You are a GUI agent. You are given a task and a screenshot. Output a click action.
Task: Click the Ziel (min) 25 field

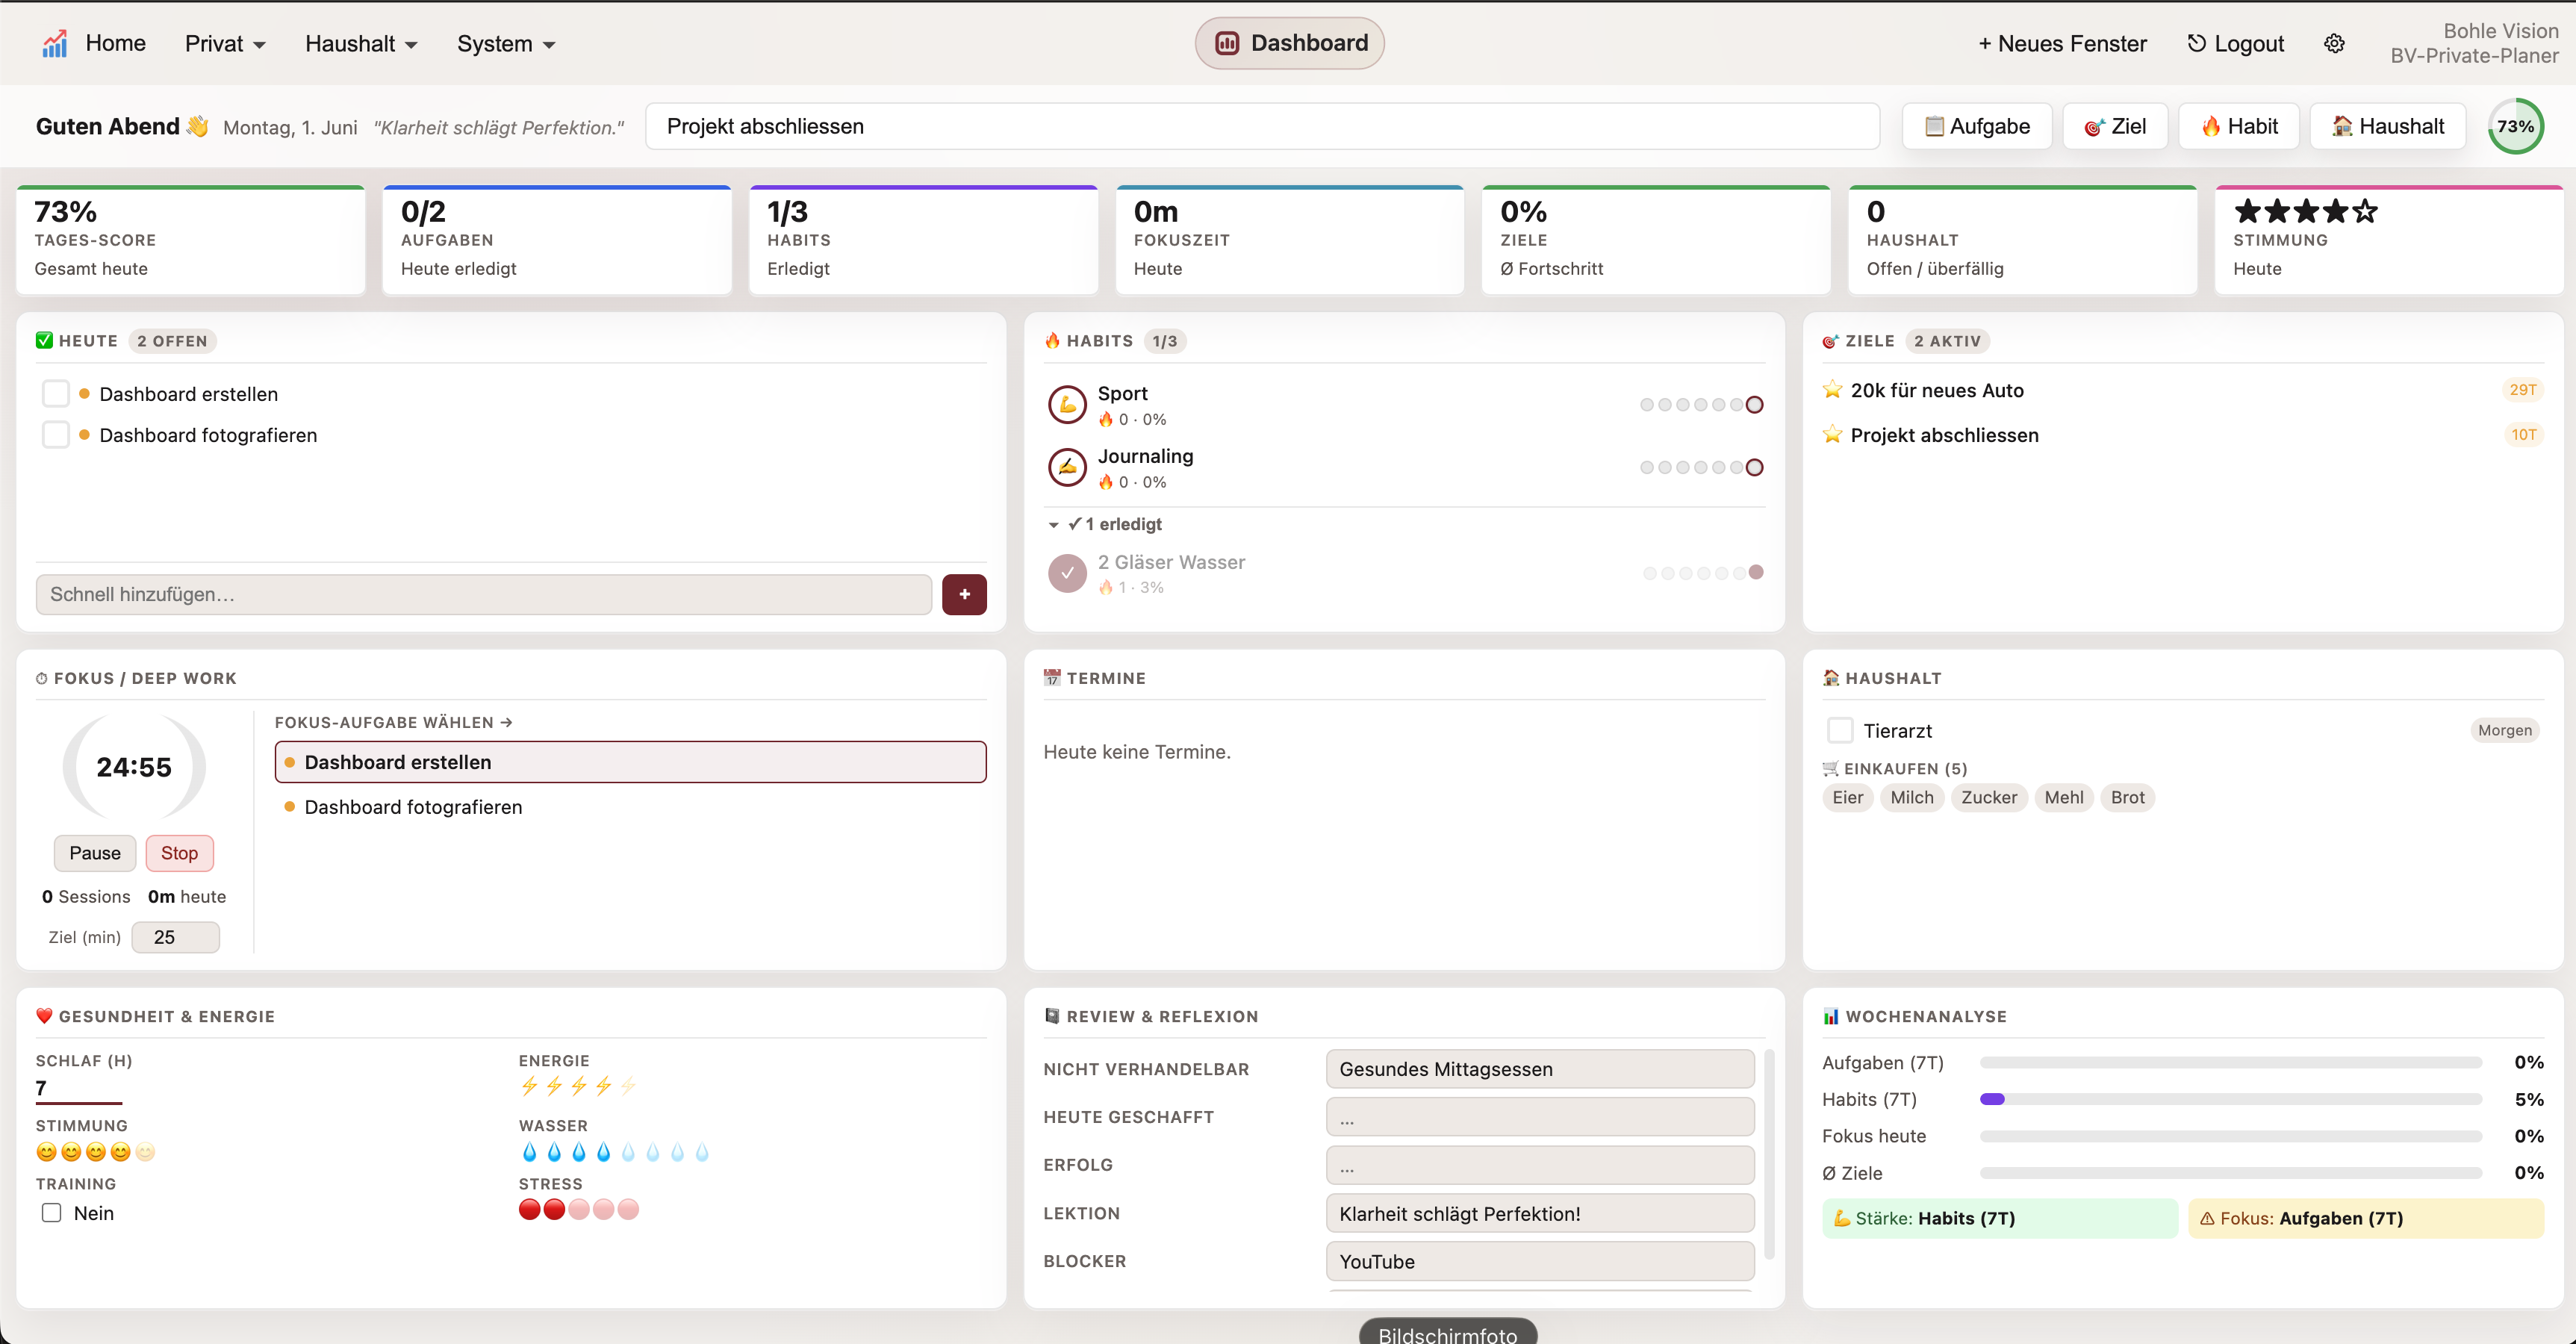click(x=176, y=937)
